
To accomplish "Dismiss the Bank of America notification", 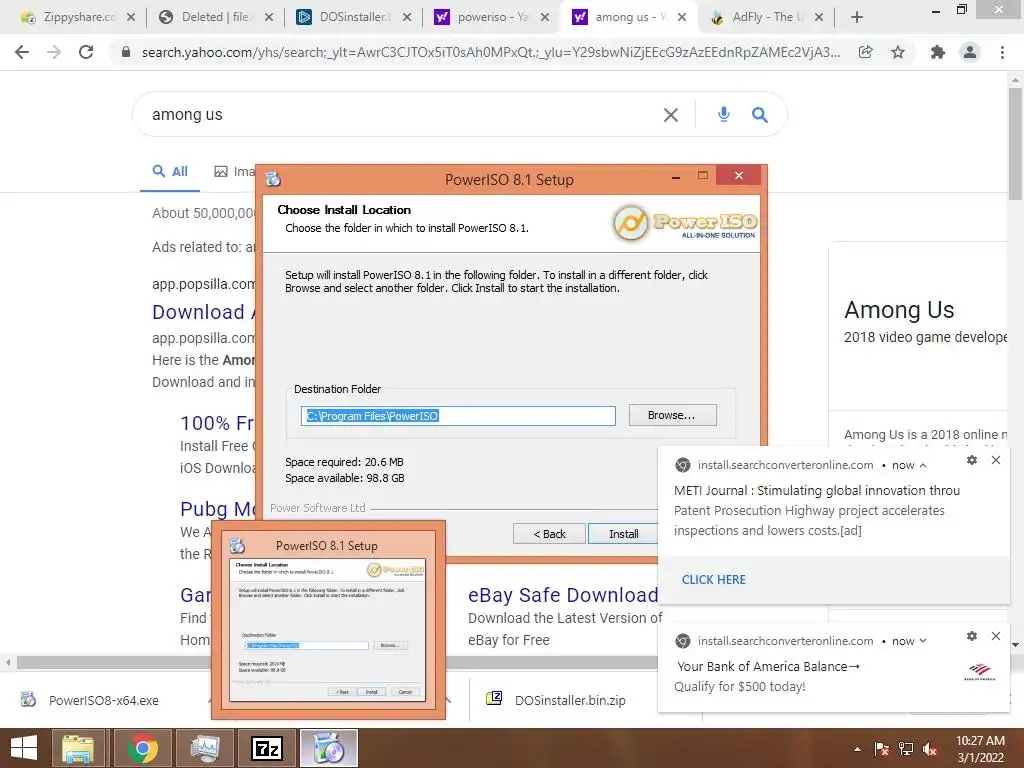I will [x=996, y=636].
